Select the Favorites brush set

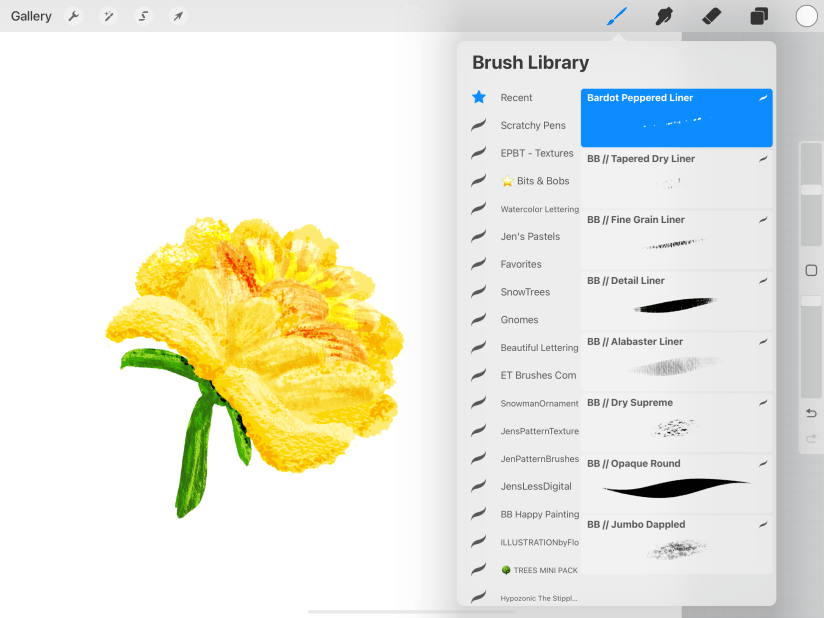click(520, 265)
